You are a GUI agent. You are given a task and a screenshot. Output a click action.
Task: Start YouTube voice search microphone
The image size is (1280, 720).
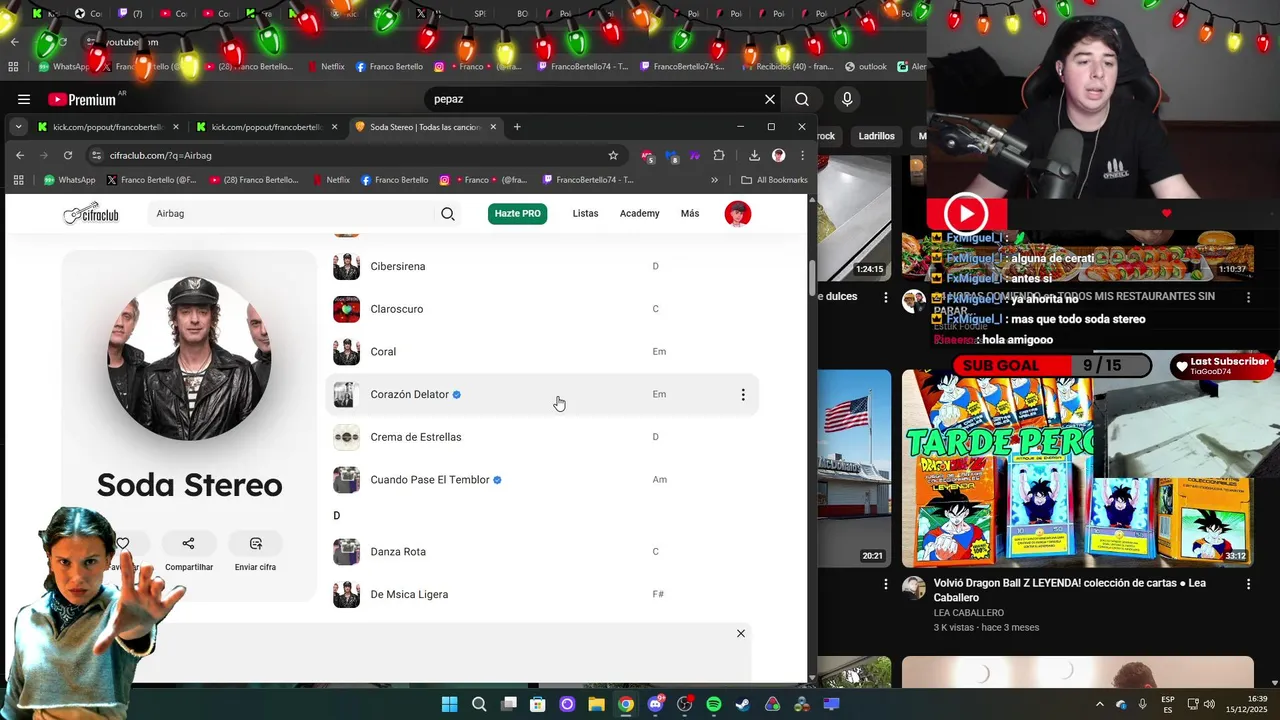pos(847,99)
